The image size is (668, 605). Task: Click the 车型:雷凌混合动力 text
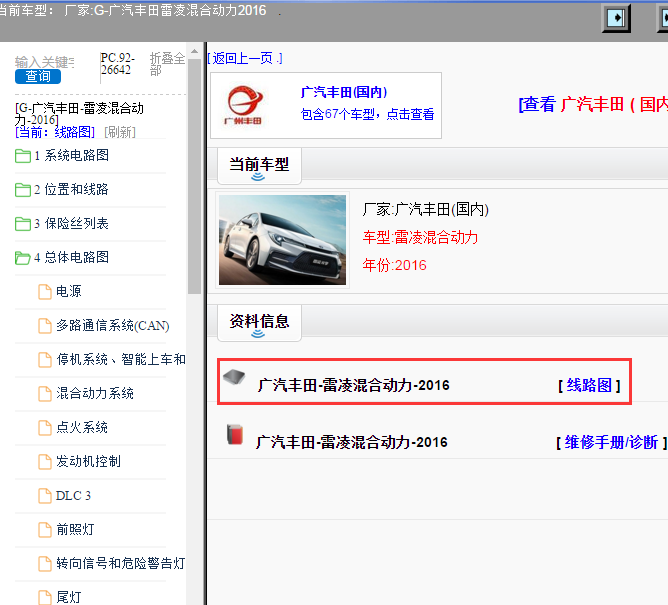(420, 237)
